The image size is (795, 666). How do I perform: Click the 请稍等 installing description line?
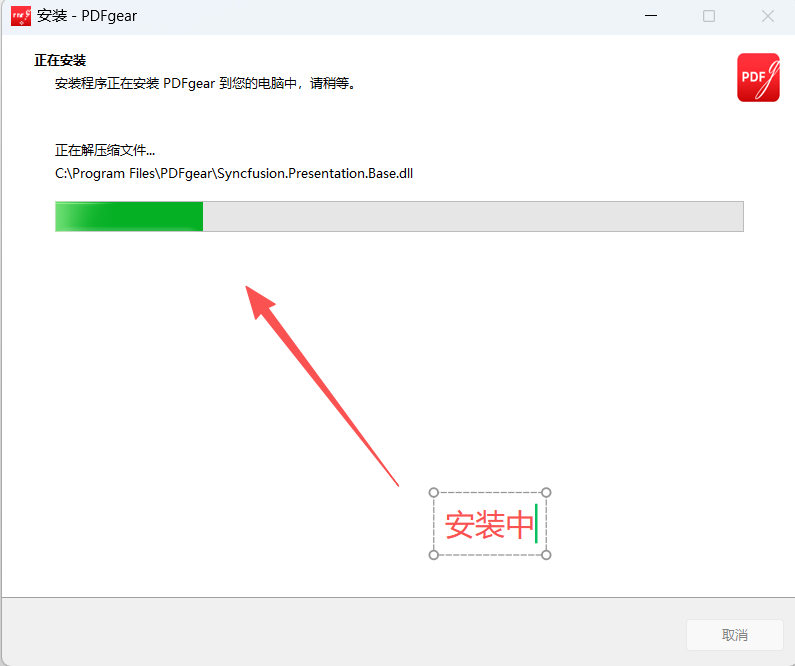coord(205,83)
